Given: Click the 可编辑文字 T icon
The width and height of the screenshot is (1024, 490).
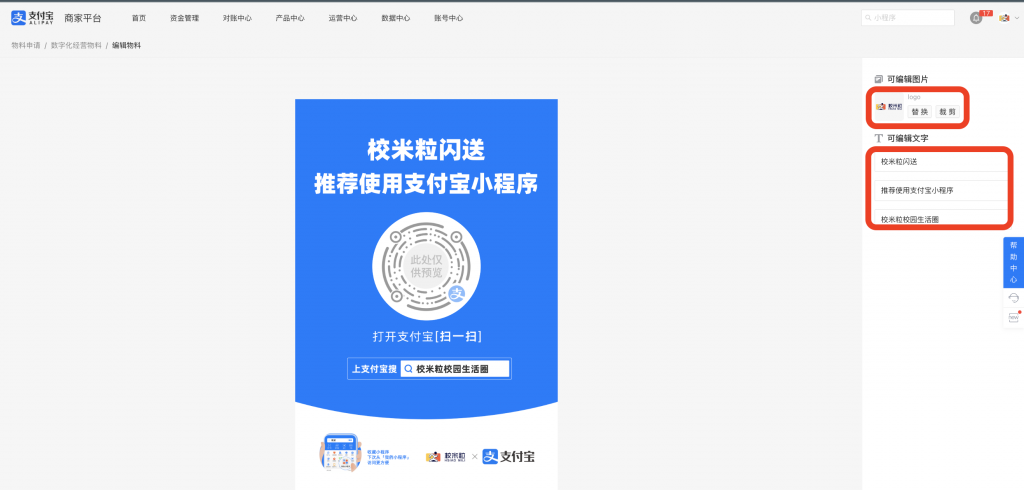Looking at the screenshot, I should pyautogui.click(x=878, y=139).
